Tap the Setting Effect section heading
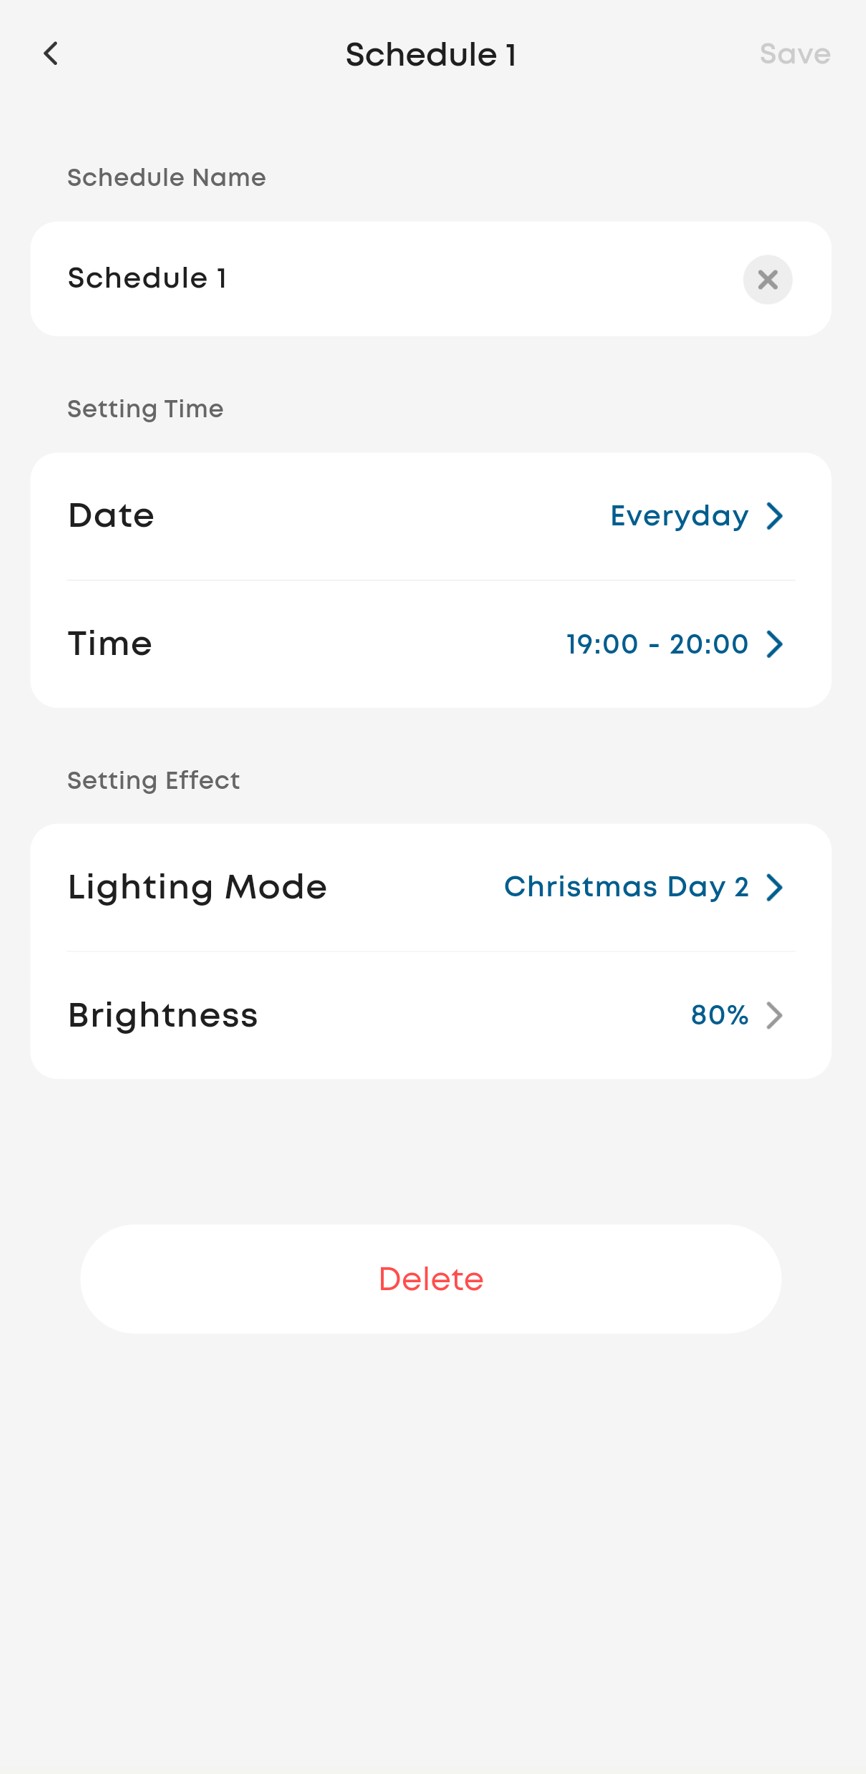Image resolution: width=866 pixels, height=1774 pixels. pyautogui.click(x=153, y=780)
